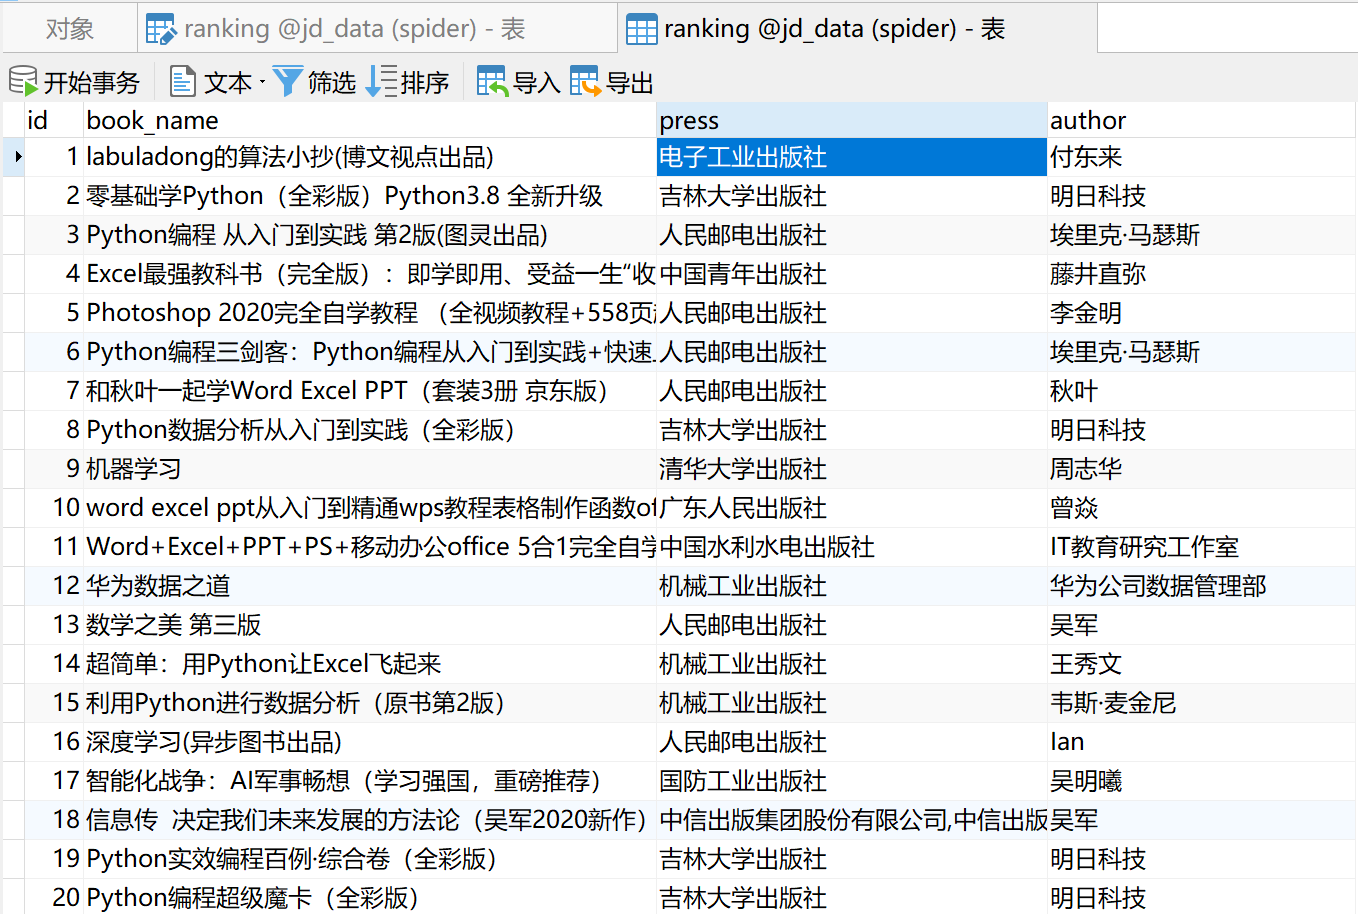Viewport: 1358px width, 914px height.
Task: Click the 排序 sort icon
Action: point(381,81)
